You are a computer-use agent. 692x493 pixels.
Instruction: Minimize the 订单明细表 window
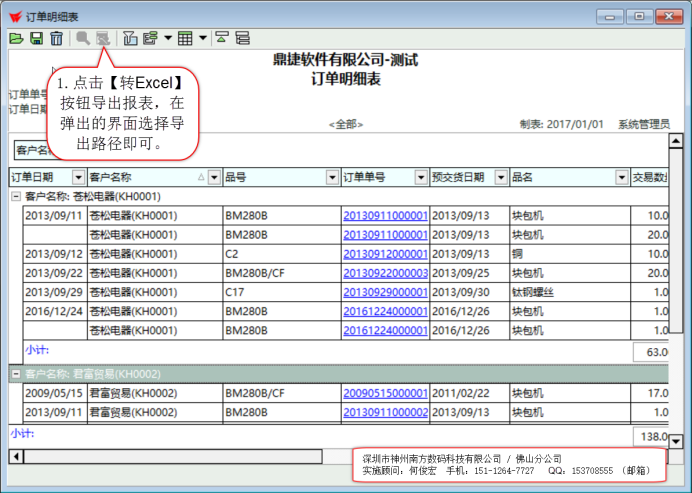click(610, 17)
